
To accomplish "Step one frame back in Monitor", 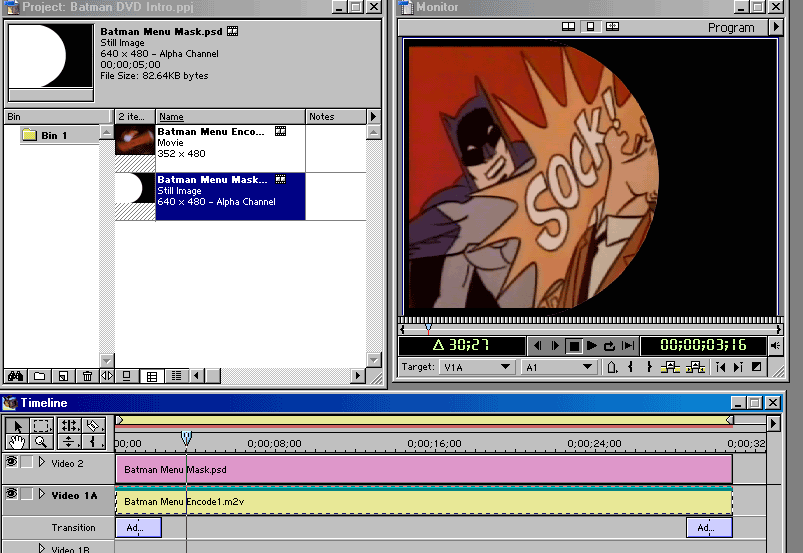I will pyautogui.click(x=537, y=346).
